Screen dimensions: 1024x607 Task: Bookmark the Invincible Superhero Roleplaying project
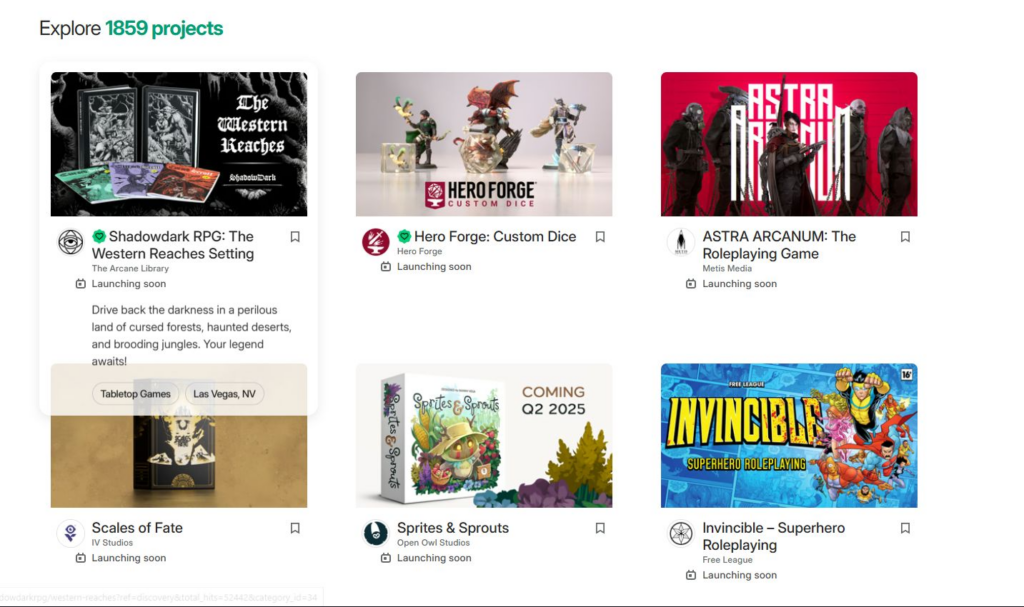pos(905,528)
